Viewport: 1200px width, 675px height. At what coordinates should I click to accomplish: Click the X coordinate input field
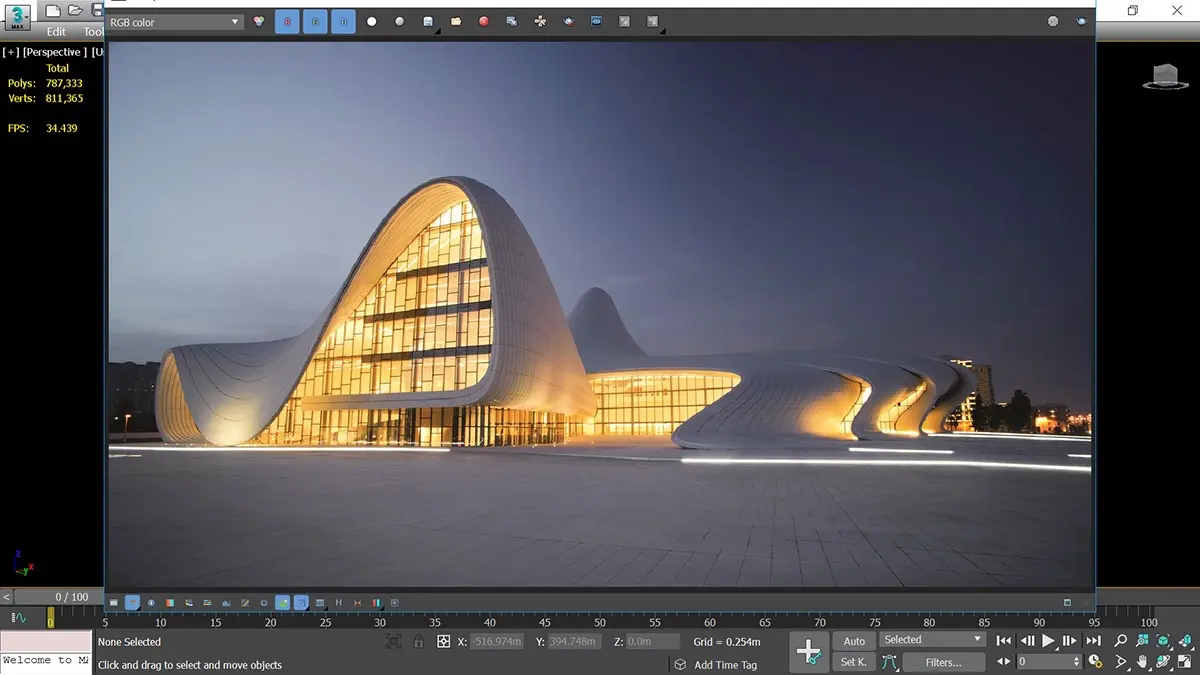[x=497, y=642]
